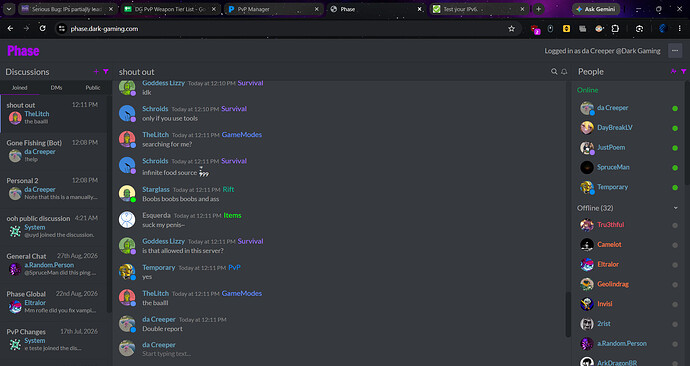The image size is (690, 366).
Task: Switch to the Joined discussions tab
Action: (x=19, y=88)
